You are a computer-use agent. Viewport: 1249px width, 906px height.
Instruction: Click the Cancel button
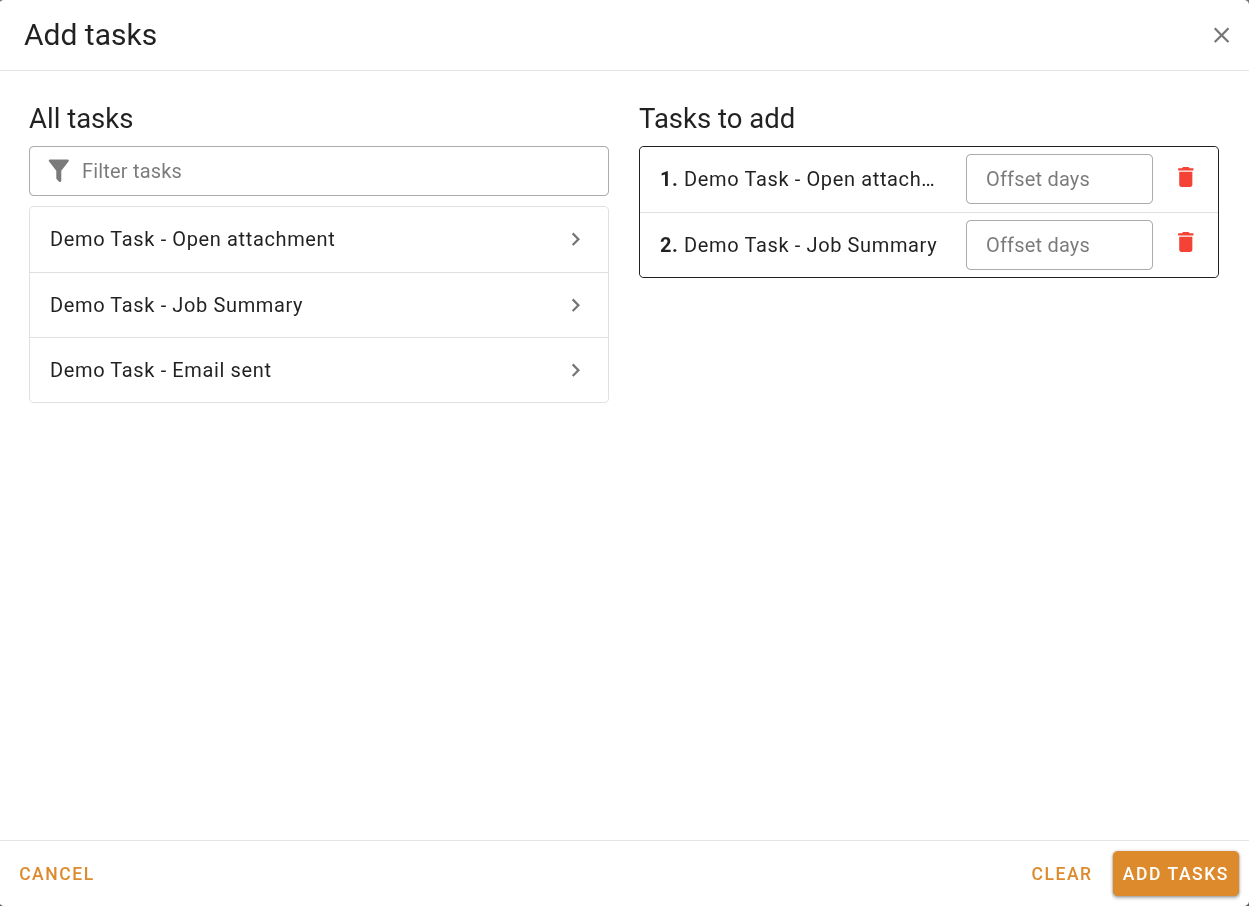[57, 874]
